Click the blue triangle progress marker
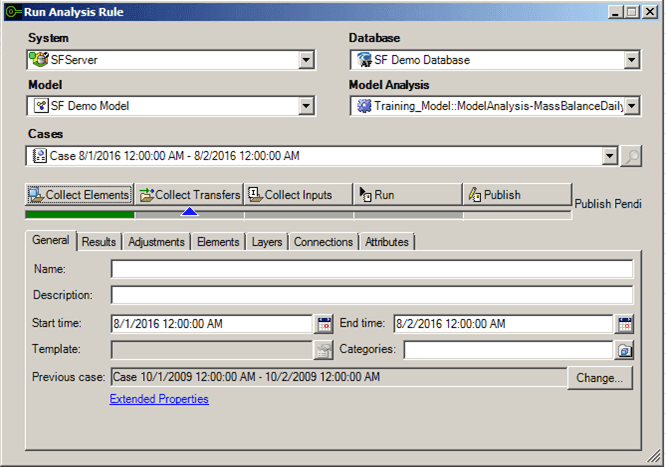The width and height of the screenshot is (666, 467). click(x=189, y=211)
